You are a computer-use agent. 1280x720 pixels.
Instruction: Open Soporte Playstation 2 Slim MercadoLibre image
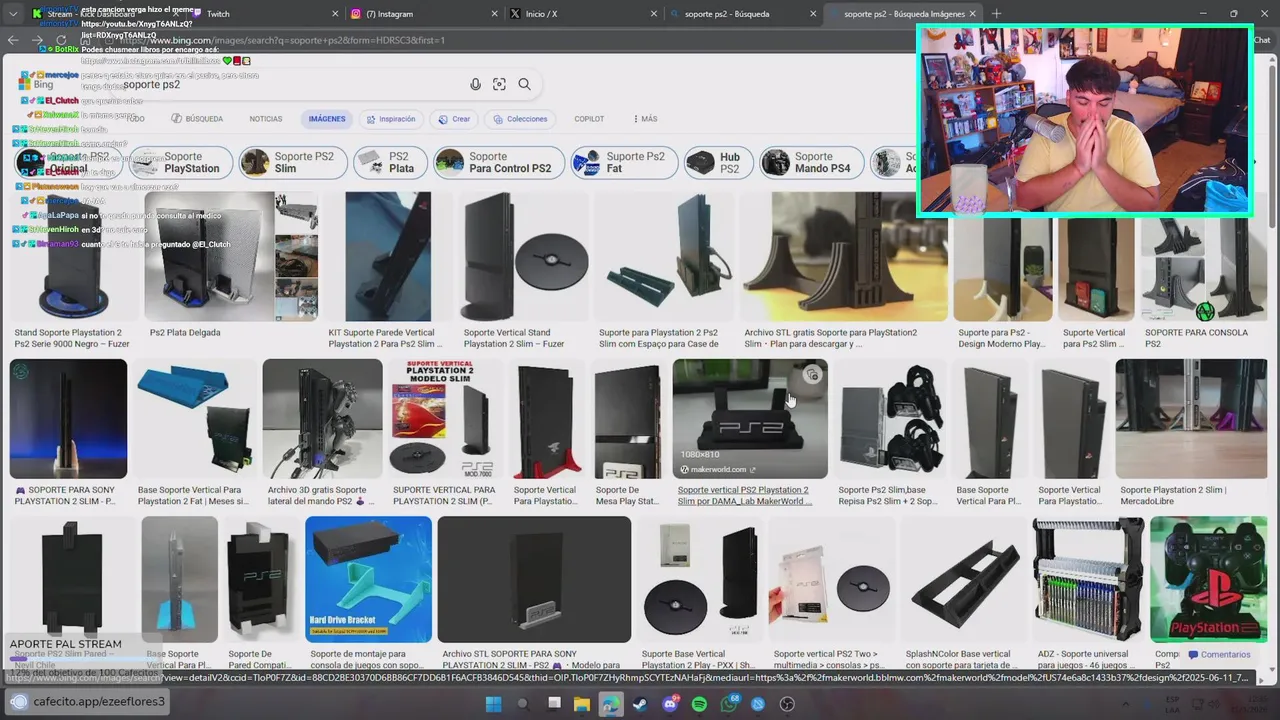coord(1191,419)
